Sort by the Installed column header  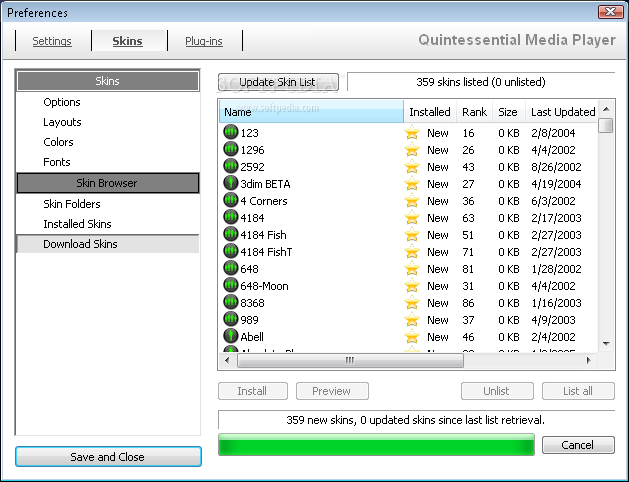[430, 111]
